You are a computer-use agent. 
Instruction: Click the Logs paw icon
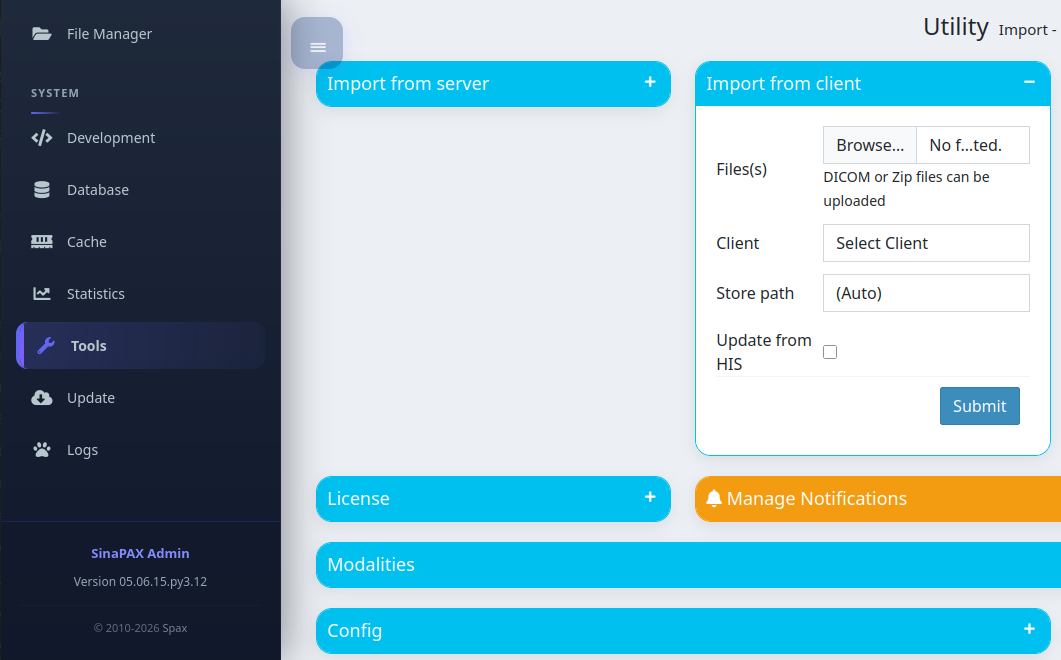click(42, 450)
